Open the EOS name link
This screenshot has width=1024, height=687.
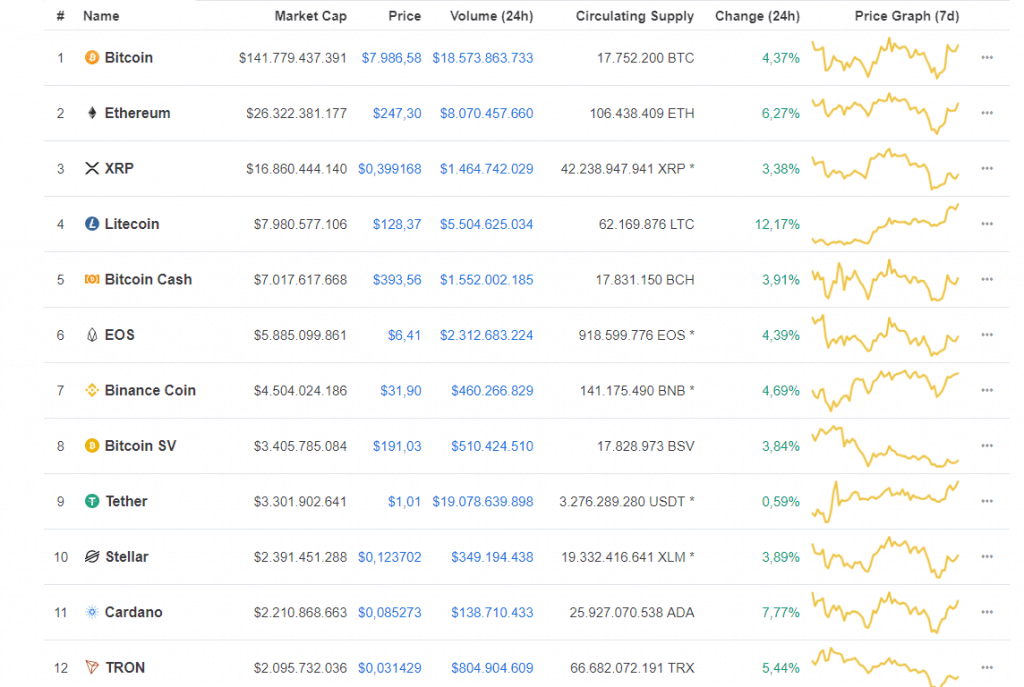[x=120, y=335]
